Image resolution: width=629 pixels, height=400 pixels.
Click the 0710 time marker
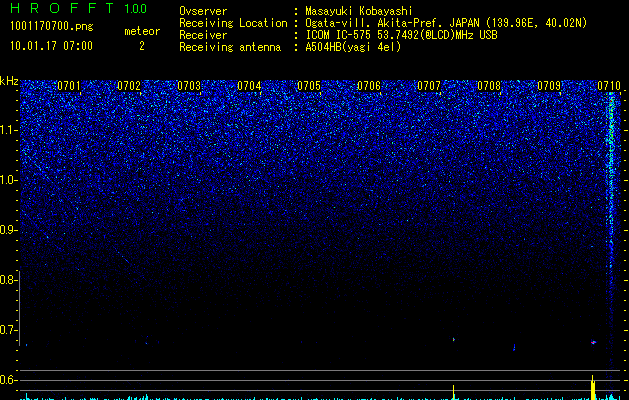click(609, 86)
